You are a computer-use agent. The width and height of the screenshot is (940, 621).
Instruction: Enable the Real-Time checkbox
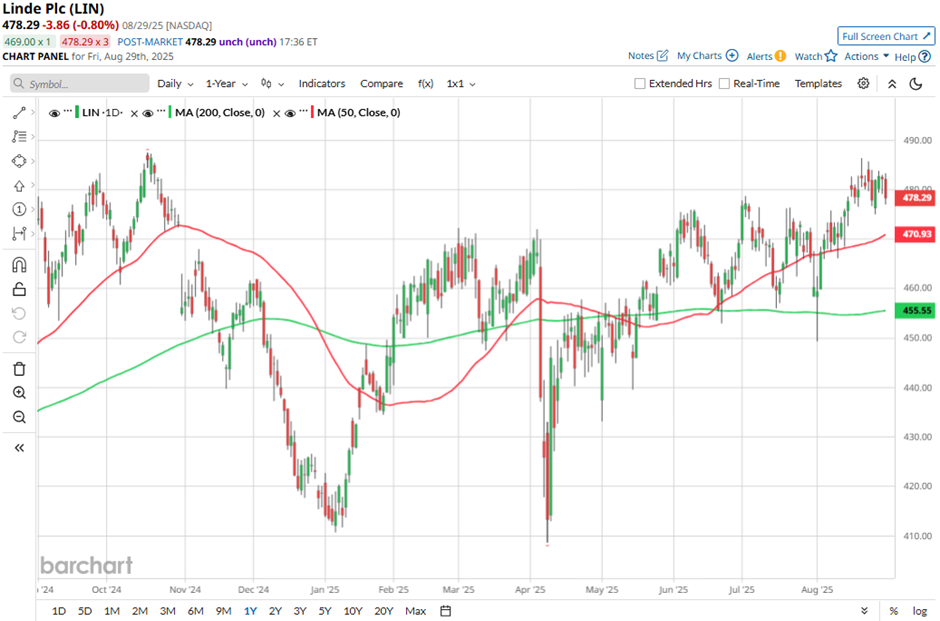click(x=724, y=83)
